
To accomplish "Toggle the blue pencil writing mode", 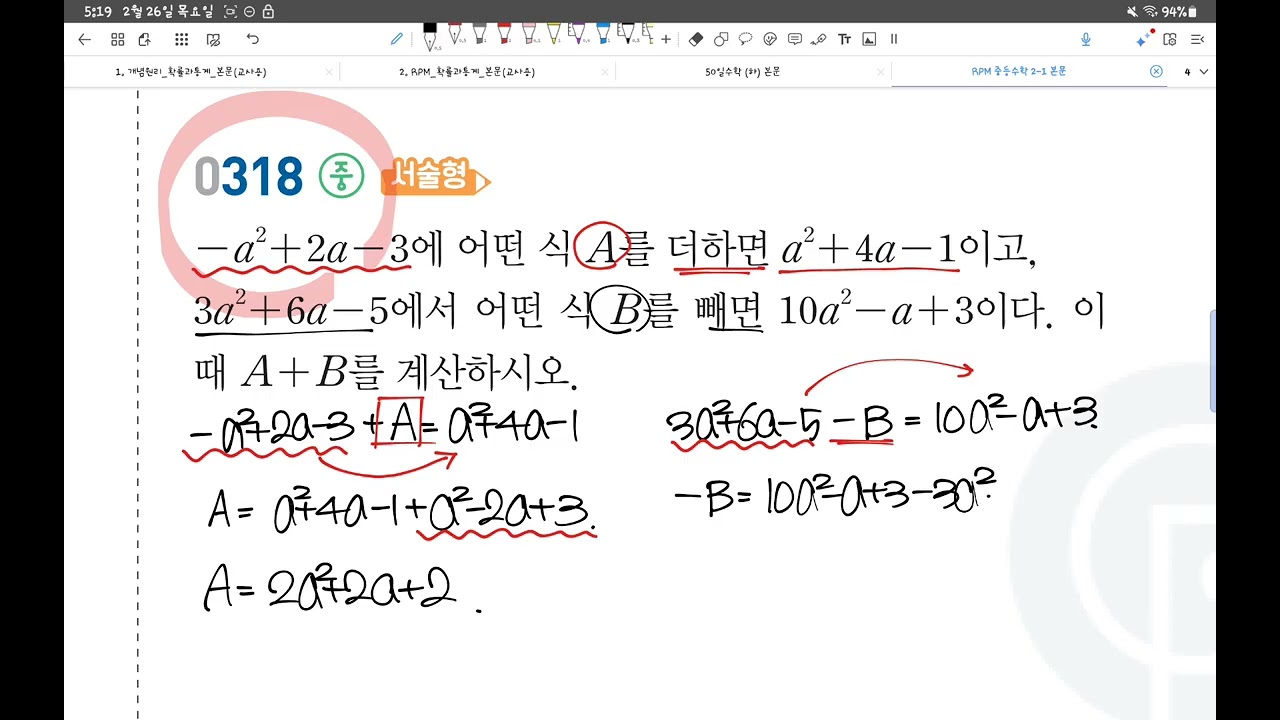I will point(397,39).
